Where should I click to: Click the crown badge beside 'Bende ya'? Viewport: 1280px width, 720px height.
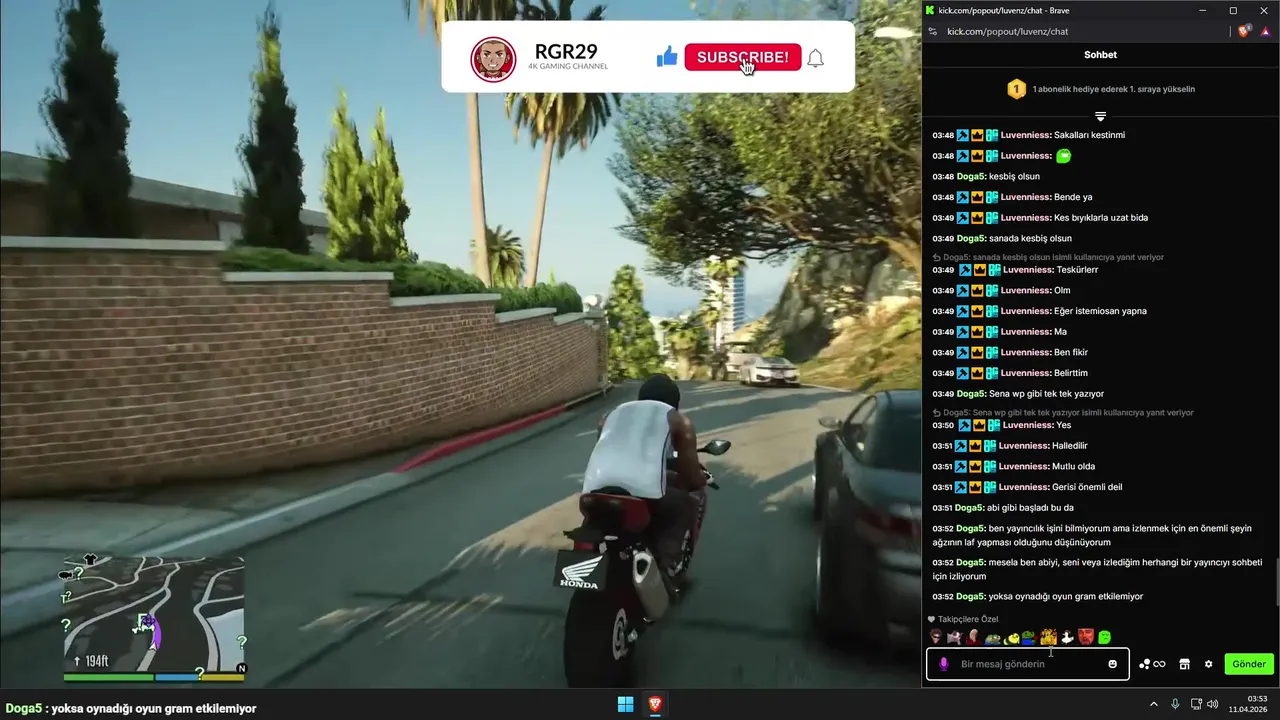pyautogui.click(x=977, y=197)
